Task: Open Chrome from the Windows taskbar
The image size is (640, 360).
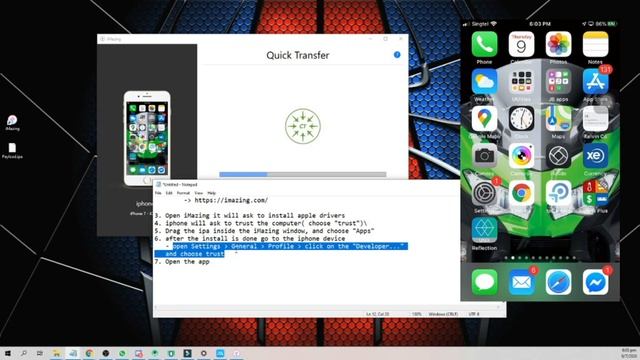Action: tap(89, 353)
